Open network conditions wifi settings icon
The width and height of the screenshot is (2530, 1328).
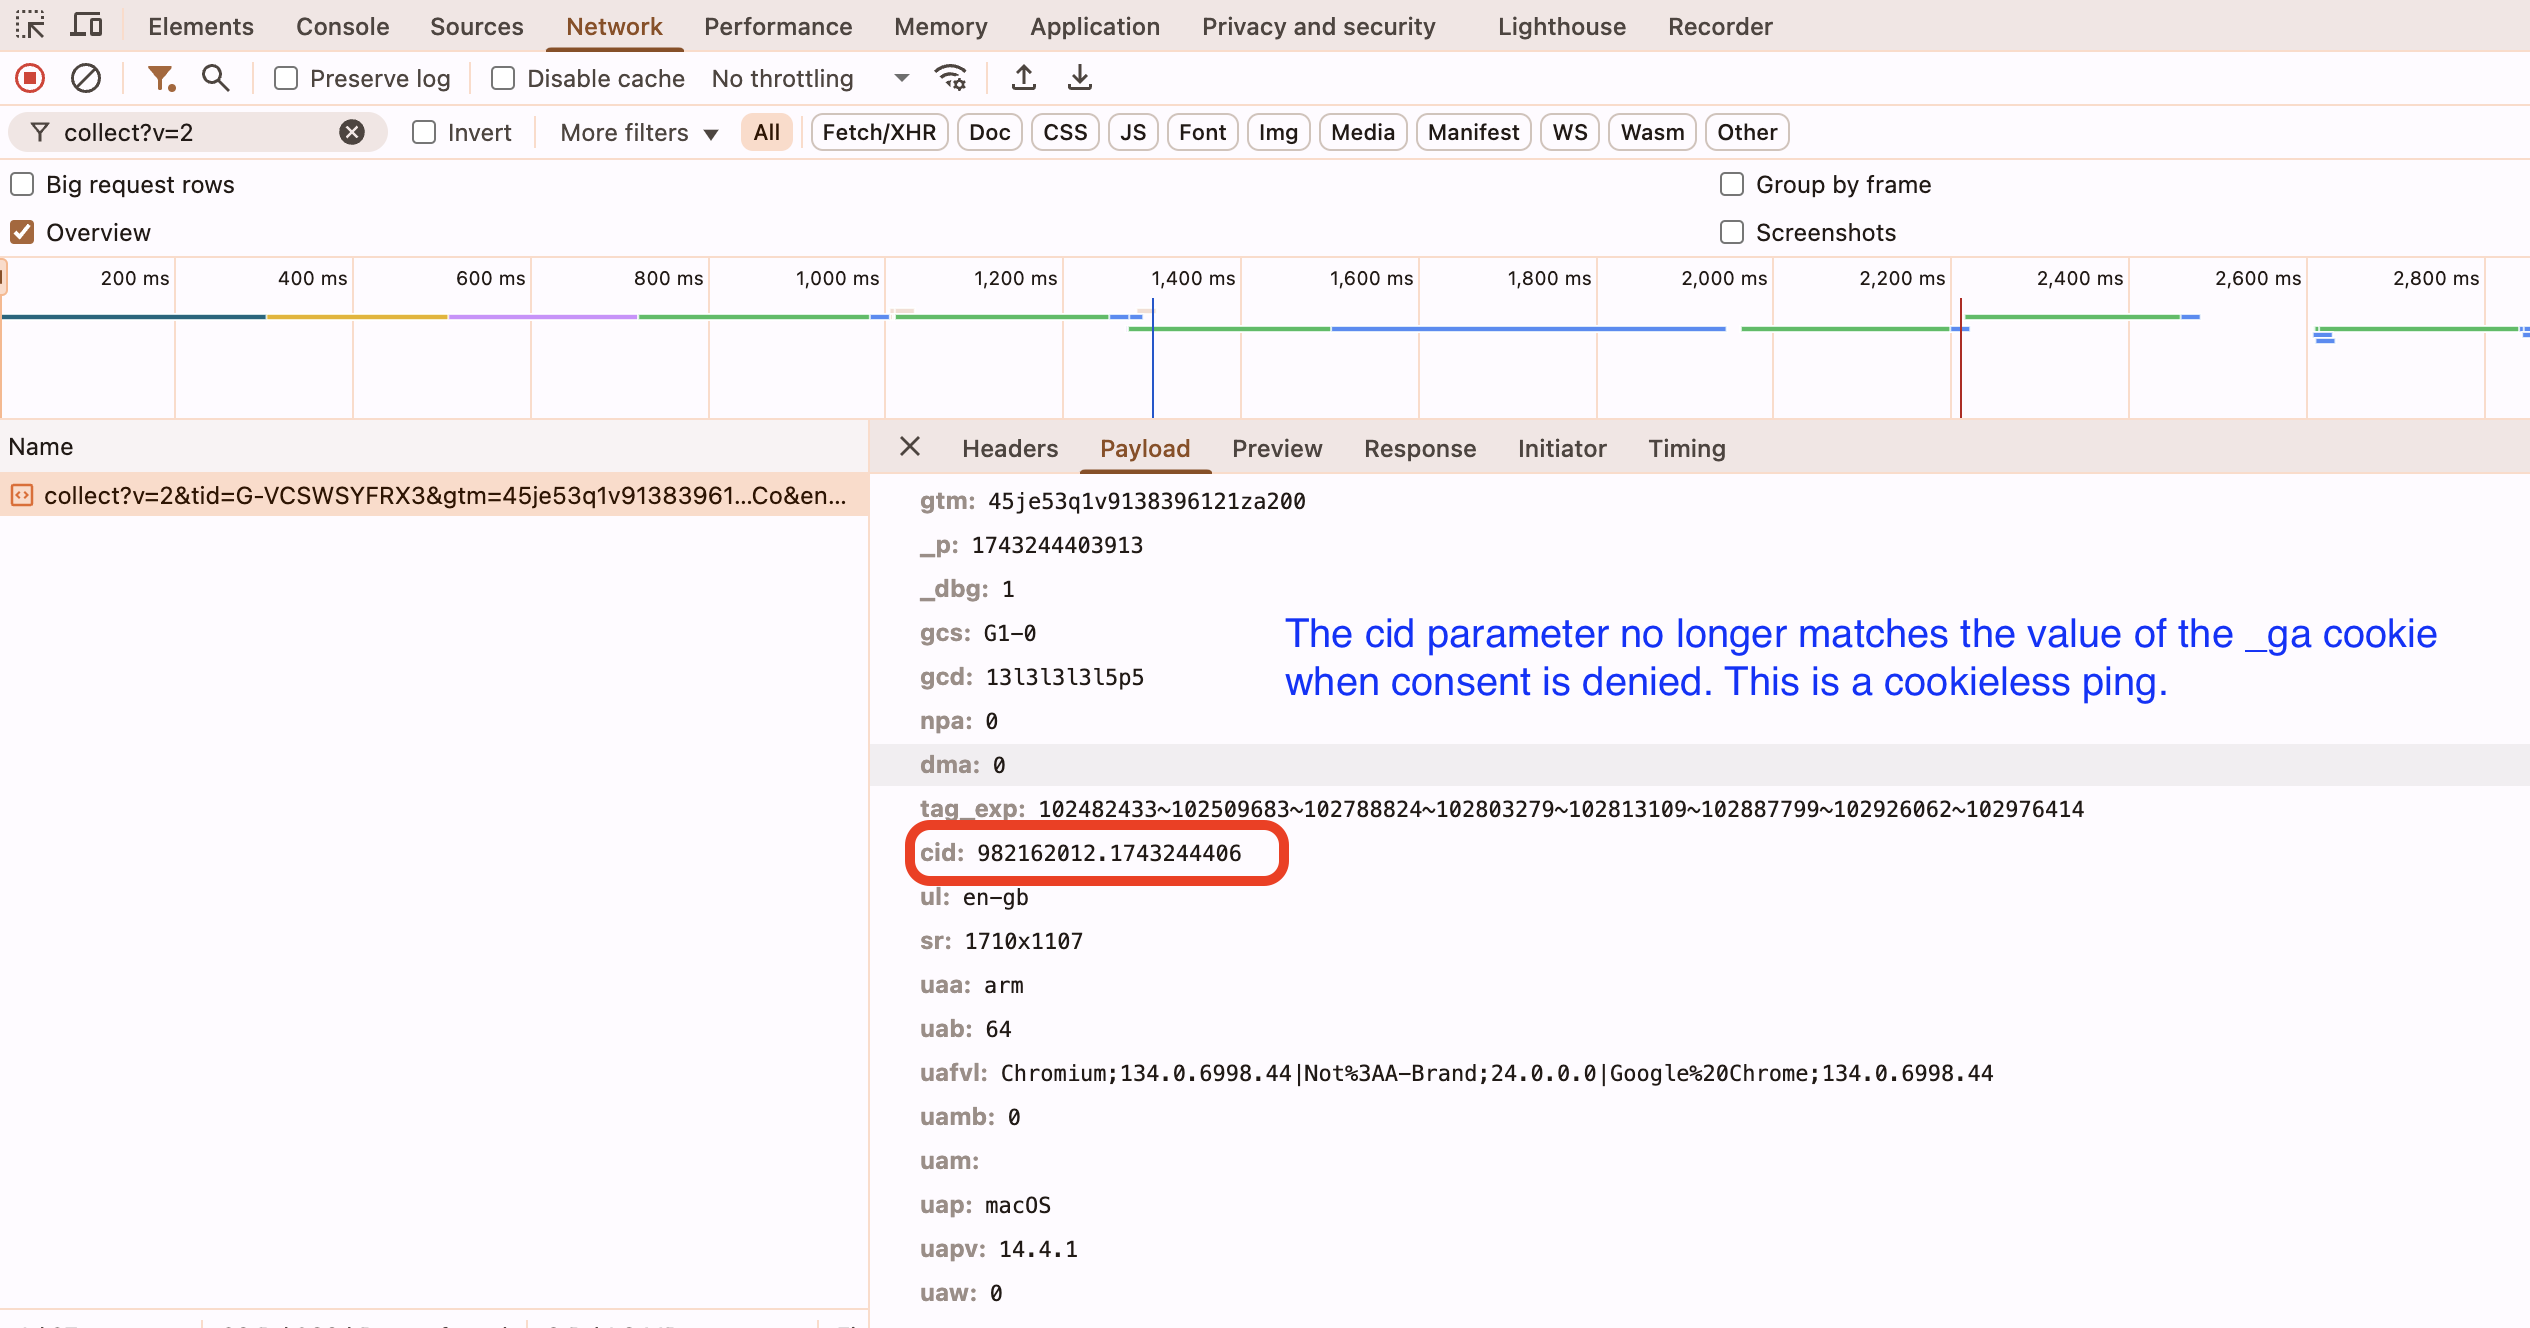950,78
